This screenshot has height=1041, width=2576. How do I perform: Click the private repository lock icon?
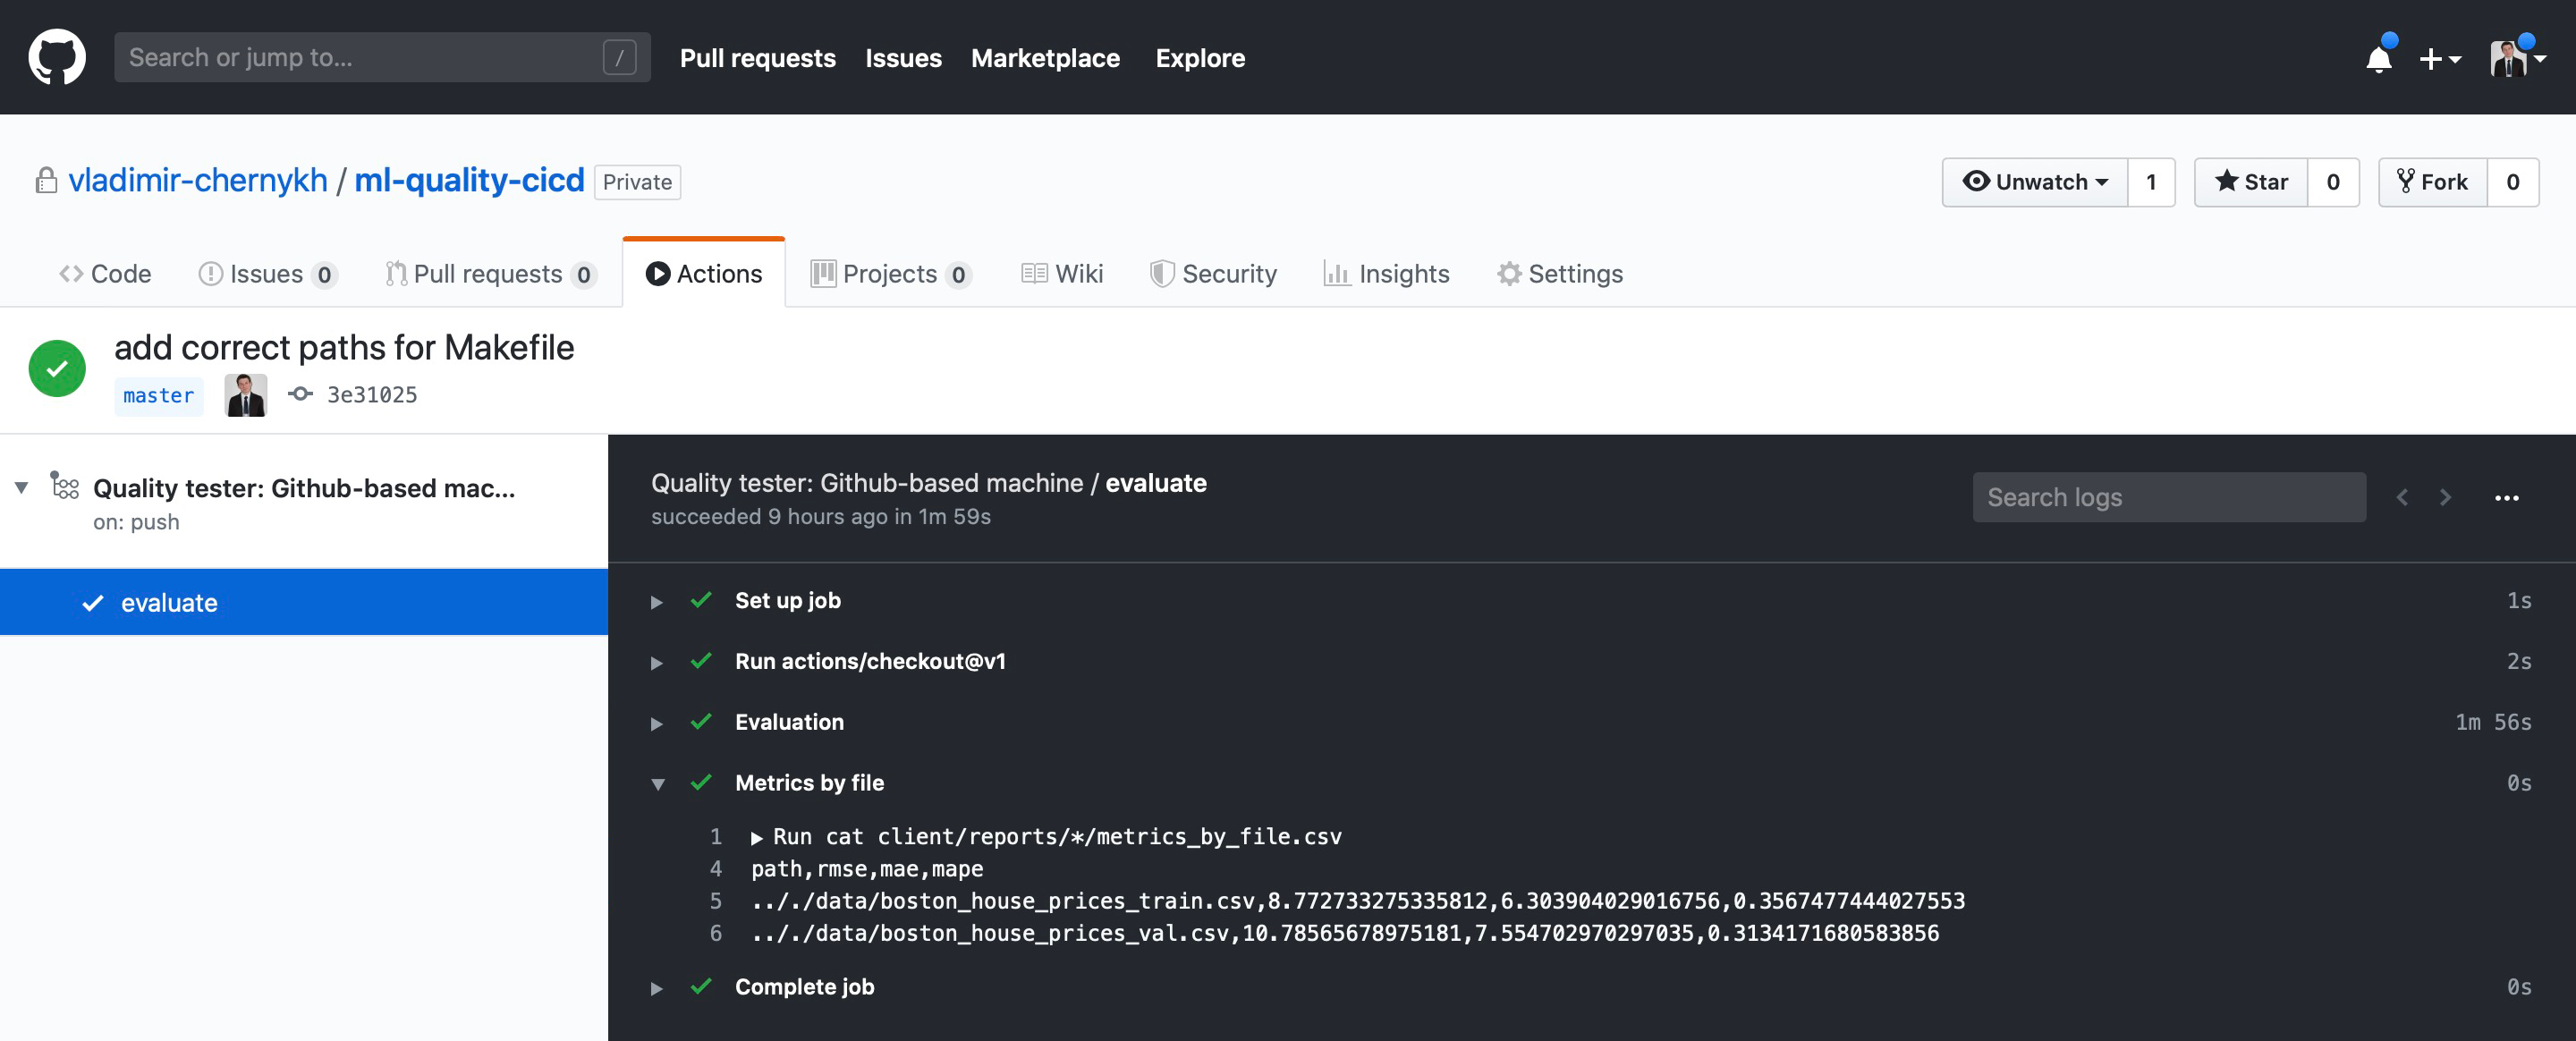pos(46,180)
